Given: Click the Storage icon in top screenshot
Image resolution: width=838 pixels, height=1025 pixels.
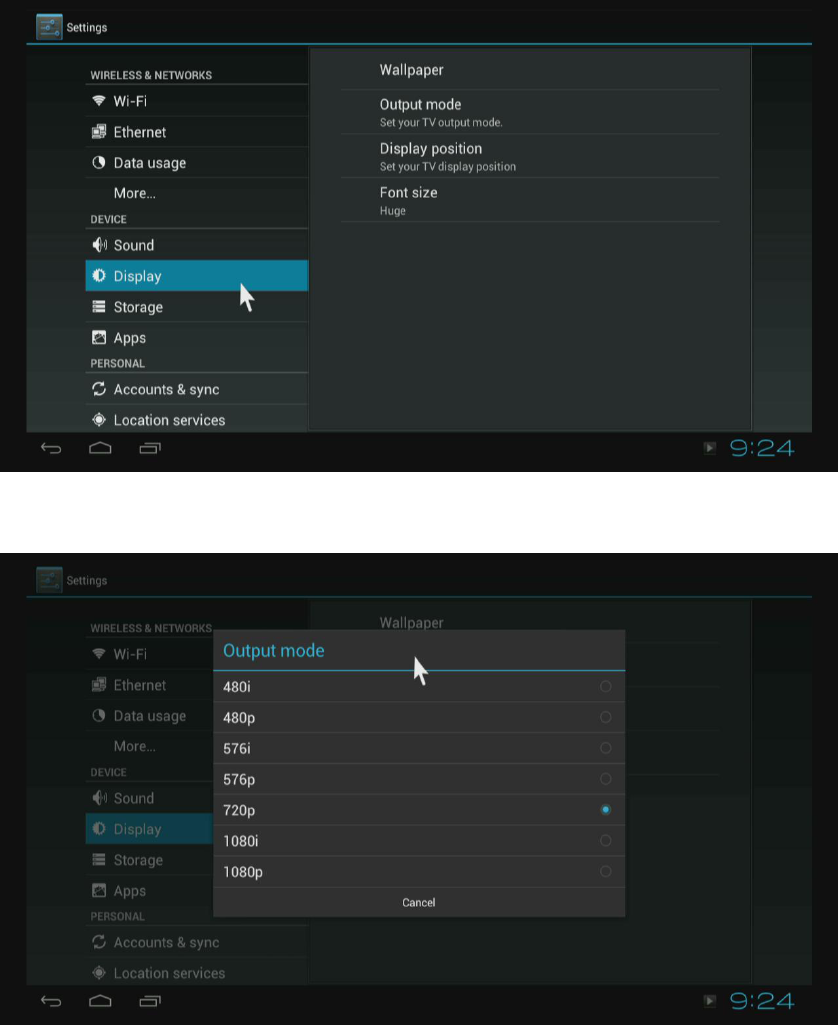Looking at the screenshot, I should (99, 307).
